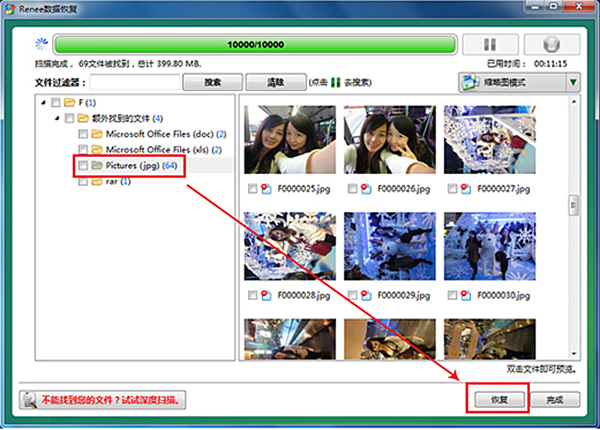
Task: Click the file icon beside F0000030.jpg
Action: [x=466, y=295]
